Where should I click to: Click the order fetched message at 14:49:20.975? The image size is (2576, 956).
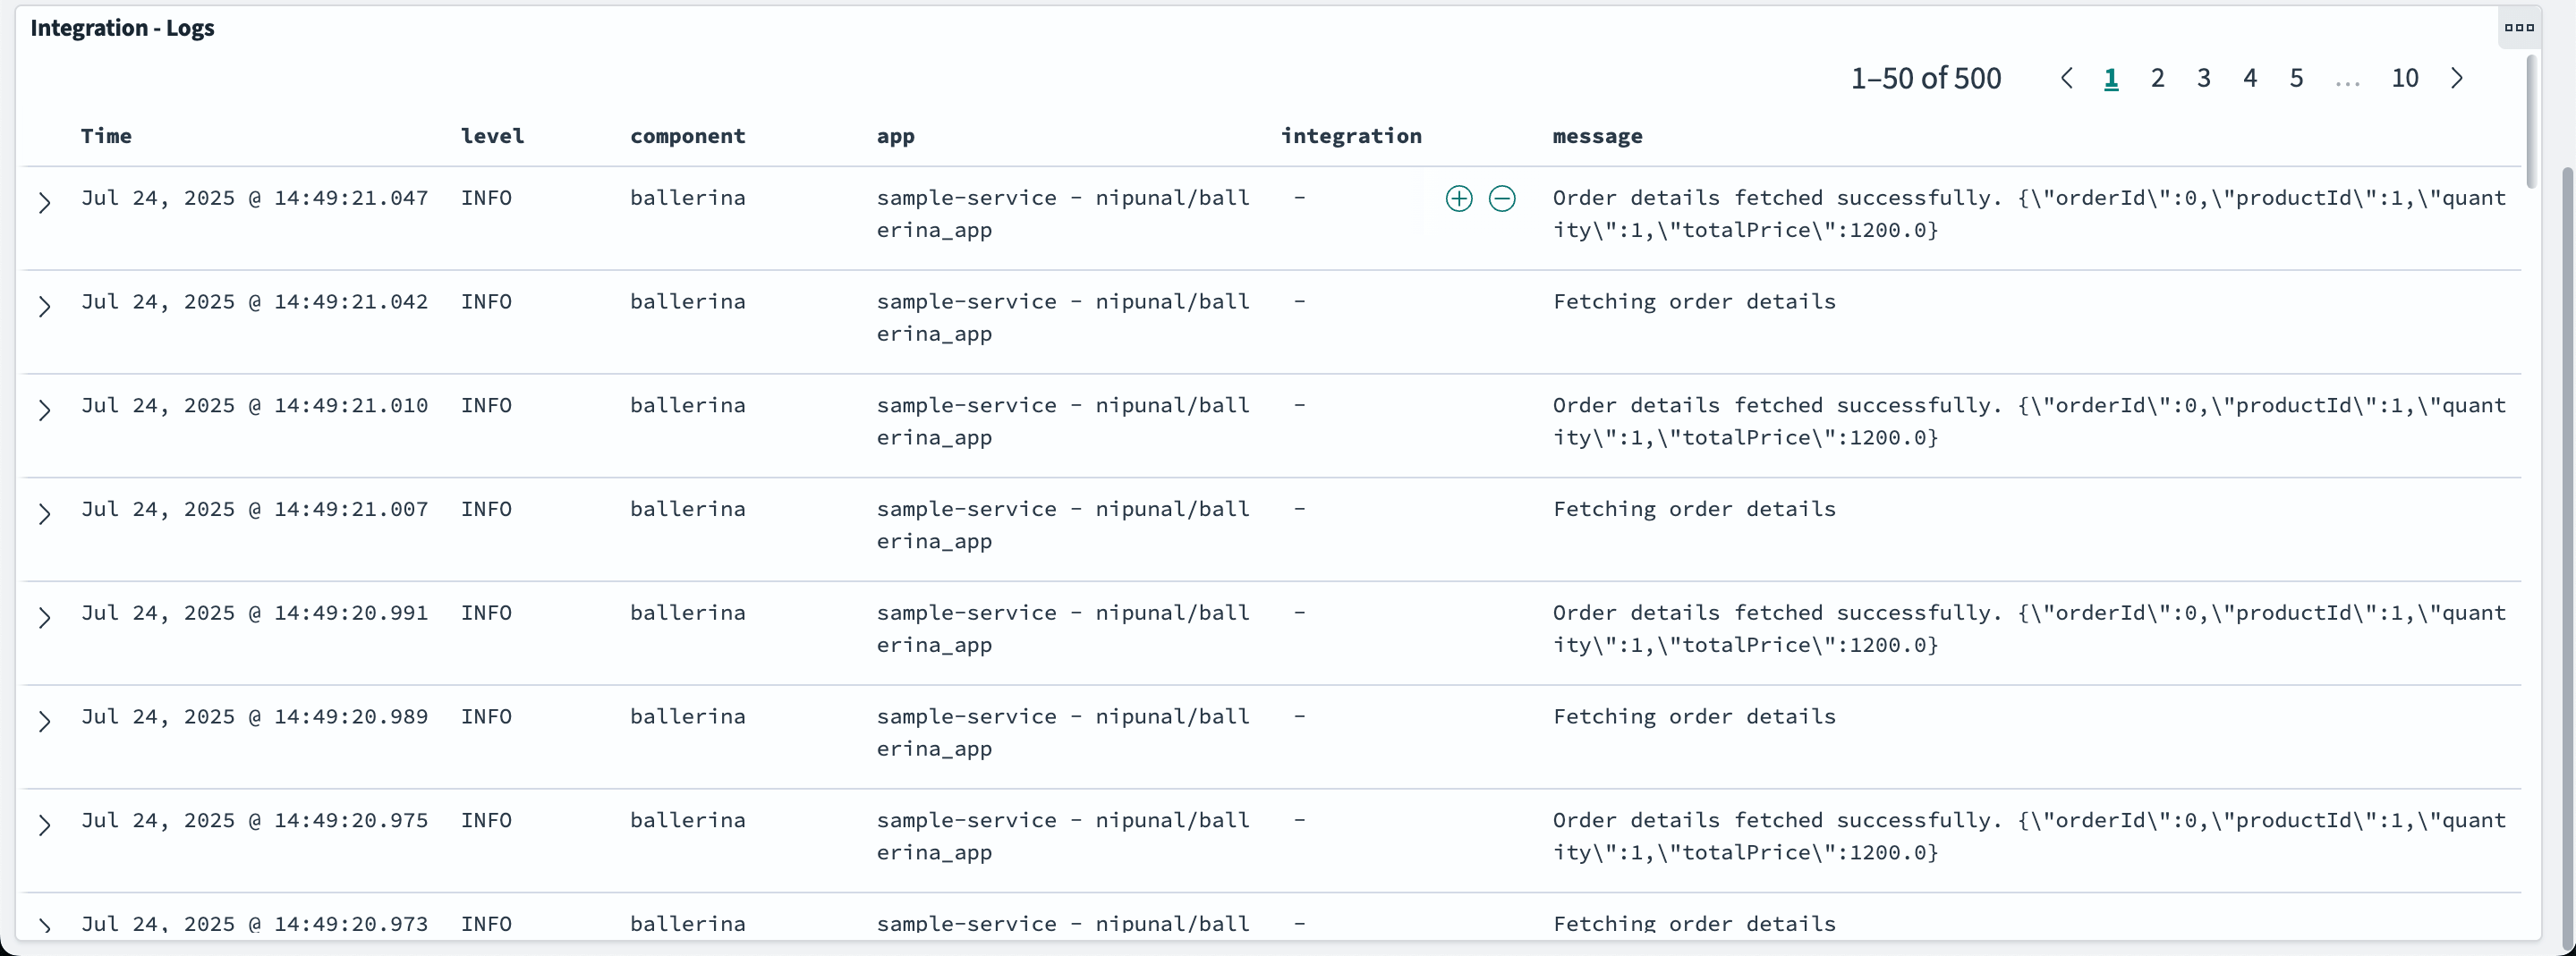2029,836
